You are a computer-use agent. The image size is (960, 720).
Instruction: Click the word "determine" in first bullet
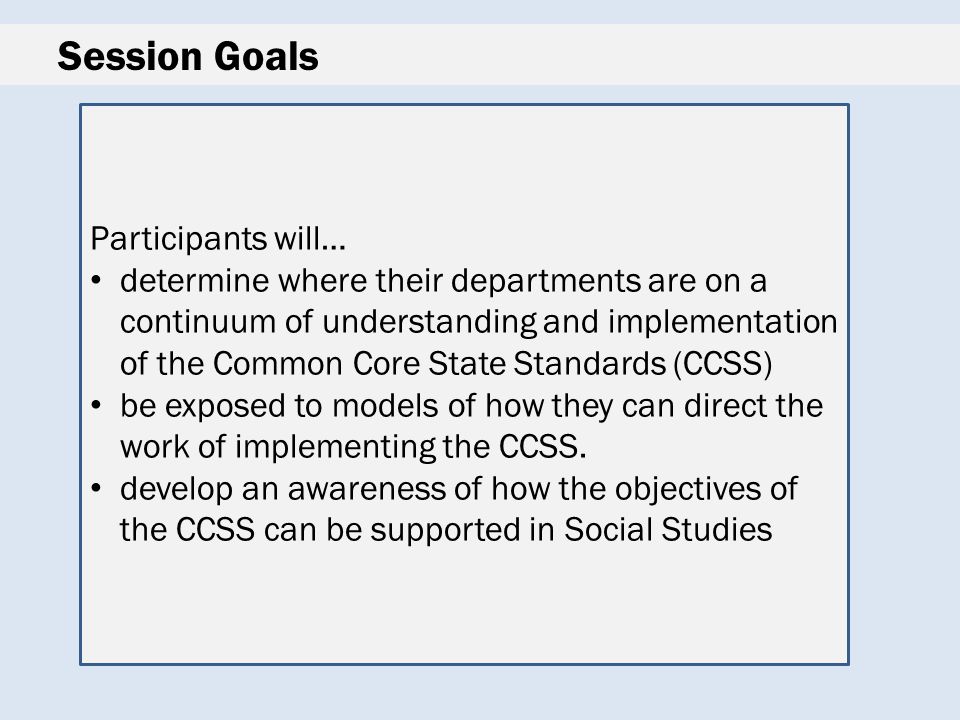[x=194, y=280]
